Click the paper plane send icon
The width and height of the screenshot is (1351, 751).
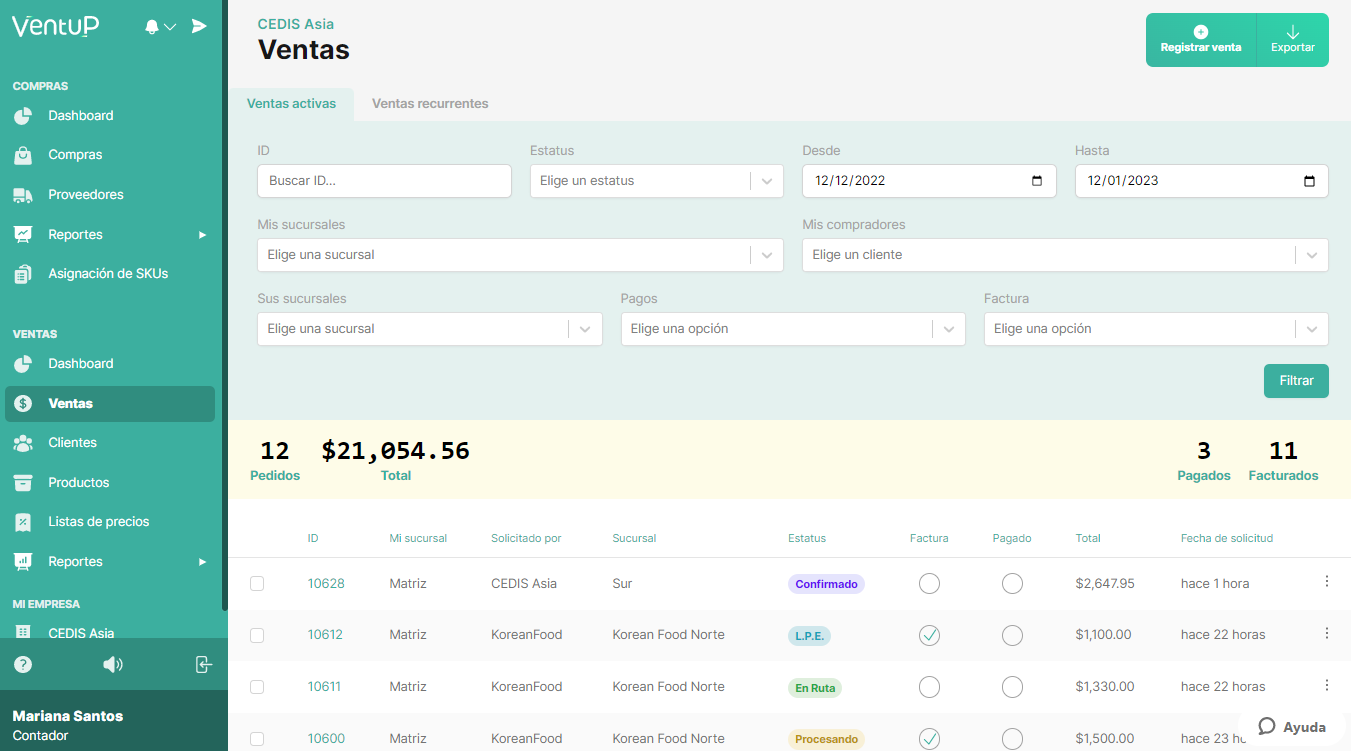click(x=199, y=26)
